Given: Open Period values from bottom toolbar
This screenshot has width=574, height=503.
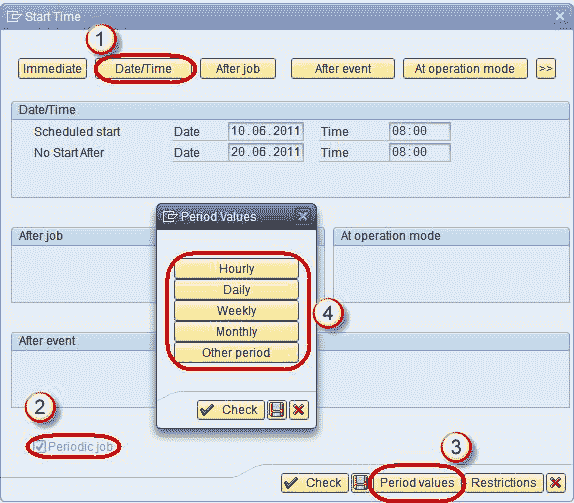Looking at the screenshot, I should click(417, 483).
